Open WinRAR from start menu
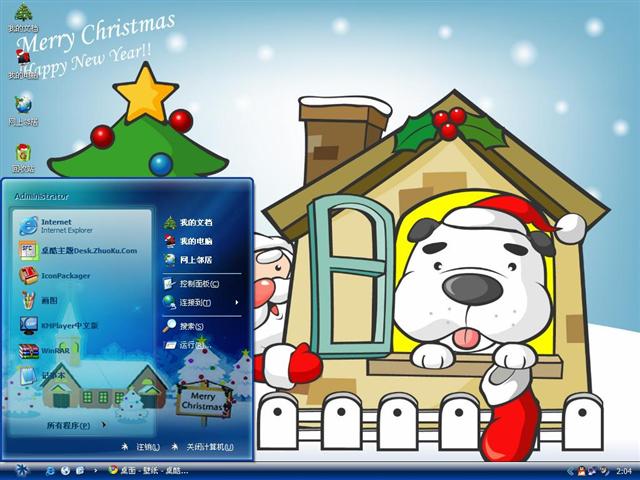Image resolution: width=640 pixels, height=480 pixels. click(x=44, y=351)
